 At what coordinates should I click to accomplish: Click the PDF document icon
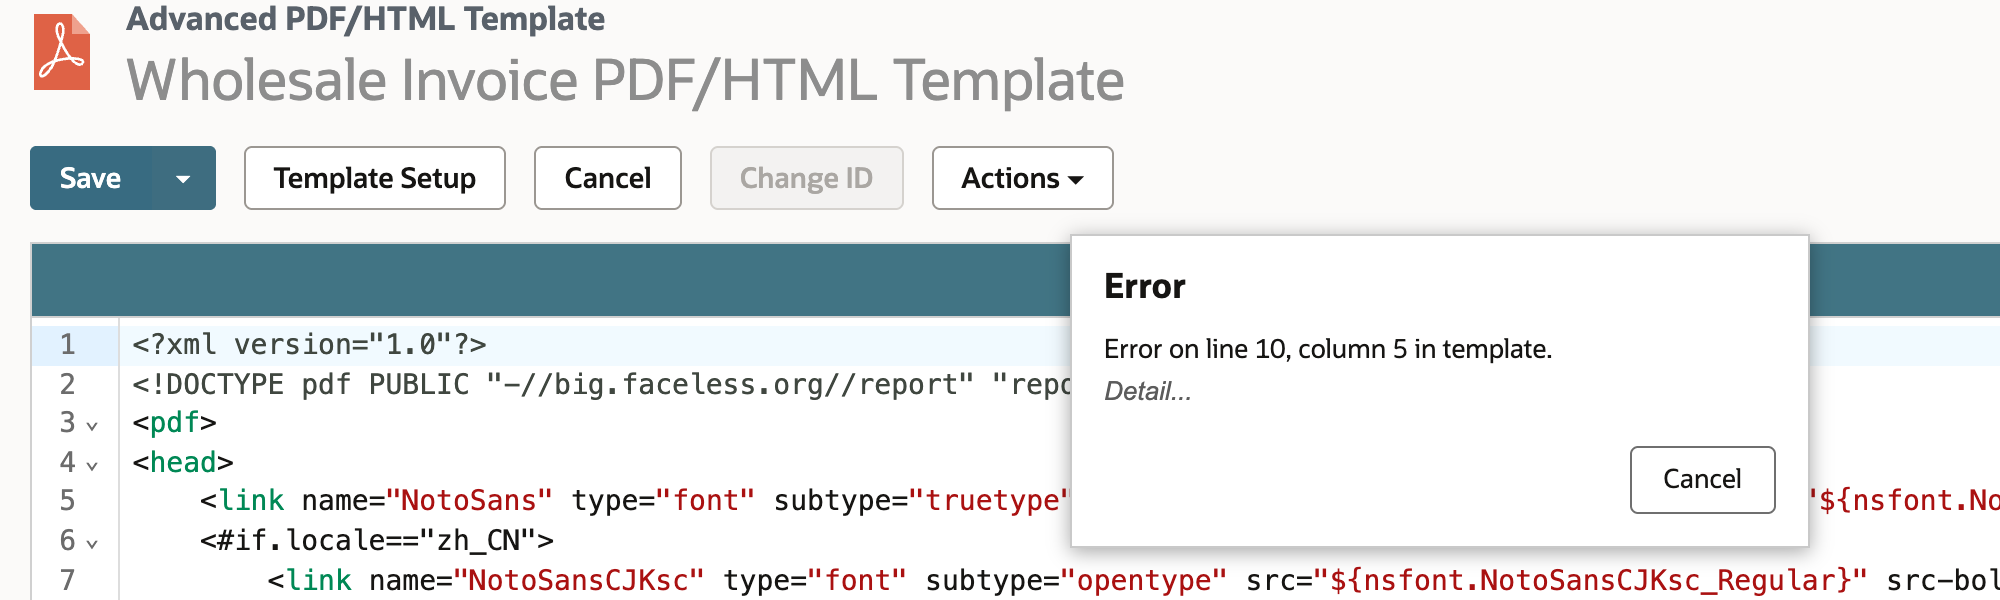(x=62, y=52)
